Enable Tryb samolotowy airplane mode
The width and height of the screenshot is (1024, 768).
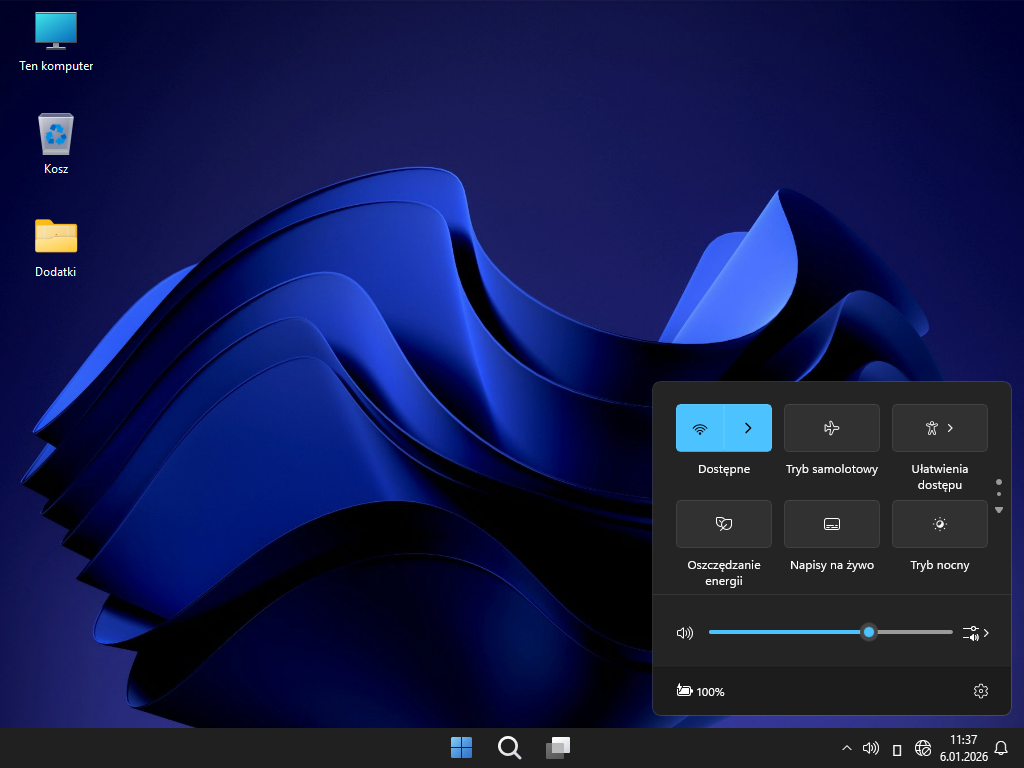click(x=831, y=428)
